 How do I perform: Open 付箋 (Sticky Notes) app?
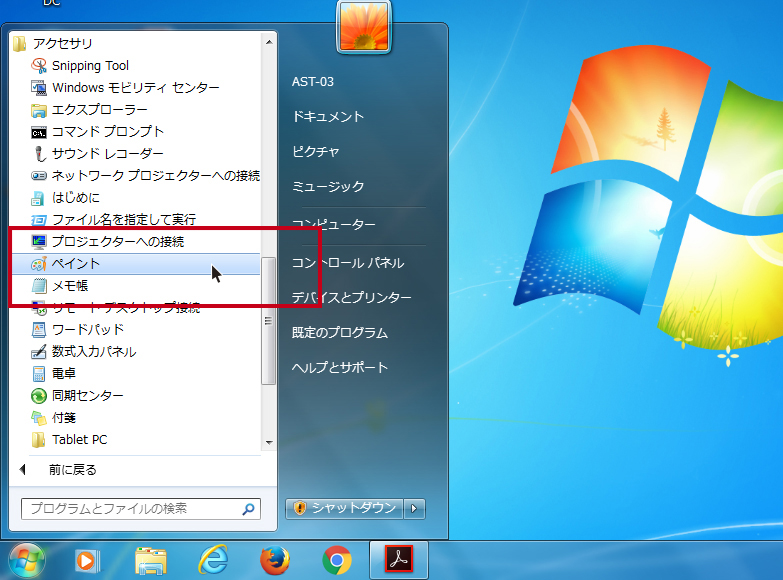pos(63,417)
